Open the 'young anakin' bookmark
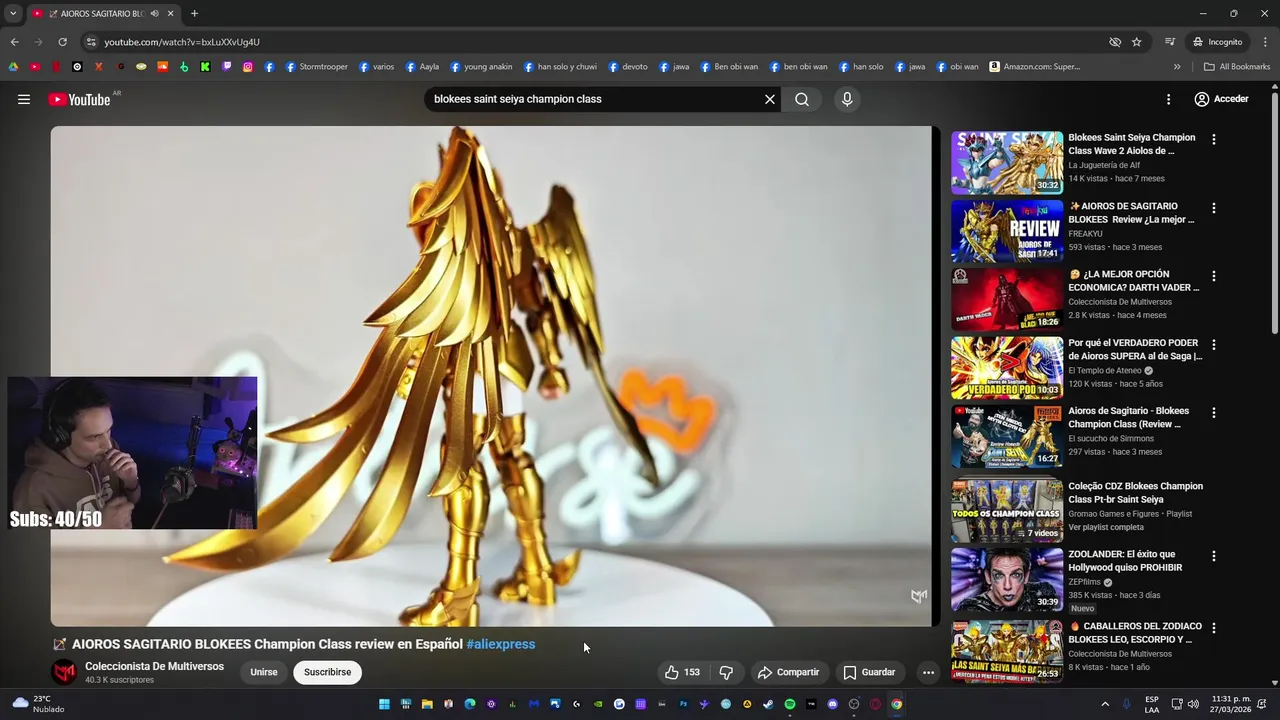The height and width of the screenshot is (720, 1280). (481, 67)
